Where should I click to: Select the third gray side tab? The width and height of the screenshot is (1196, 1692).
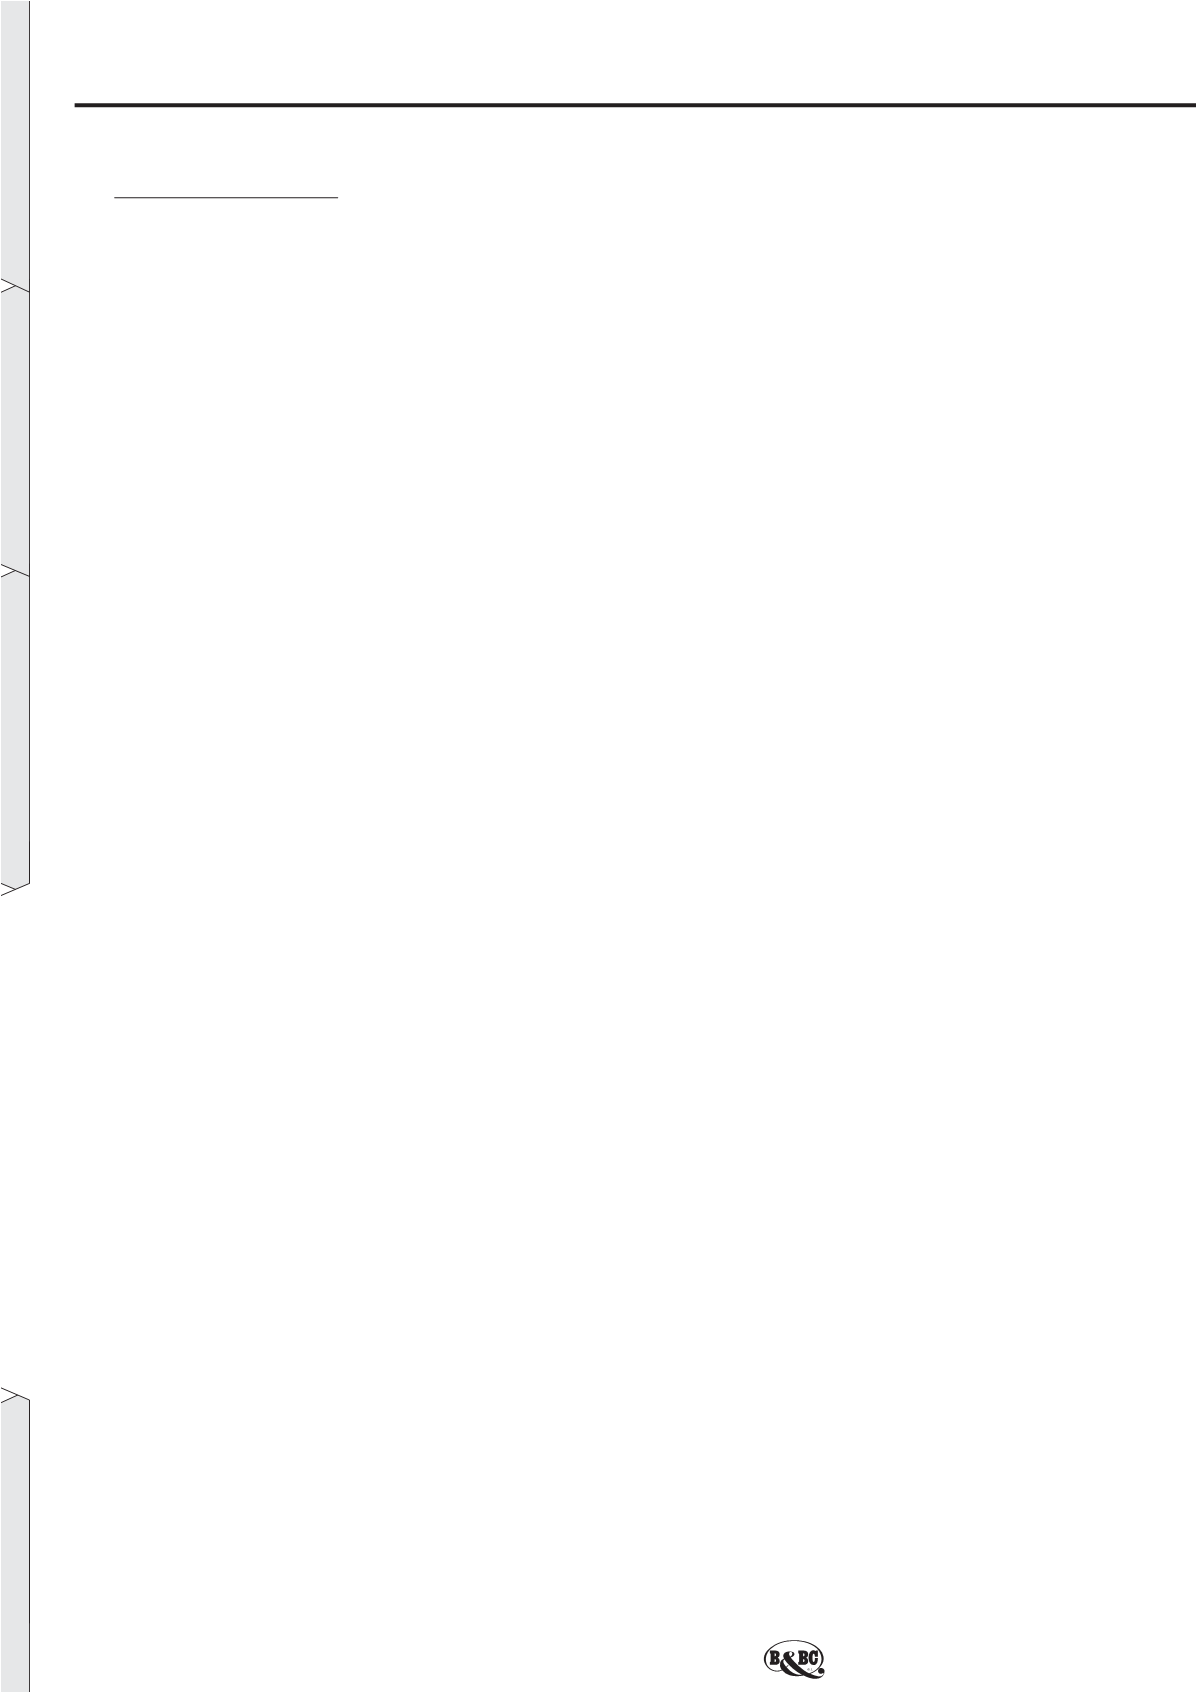tap(15, 727)
